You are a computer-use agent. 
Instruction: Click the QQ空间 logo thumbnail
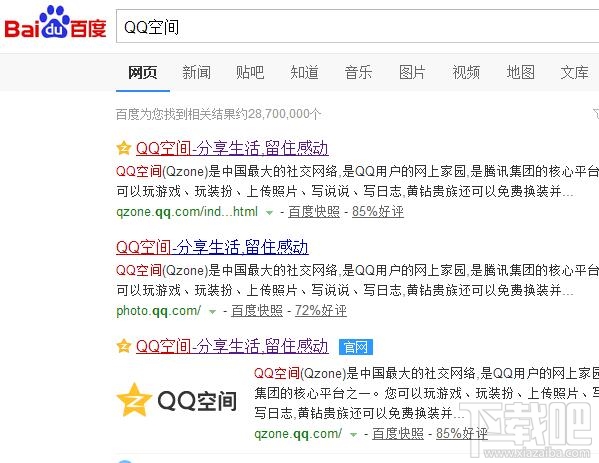tap(176, 400)
